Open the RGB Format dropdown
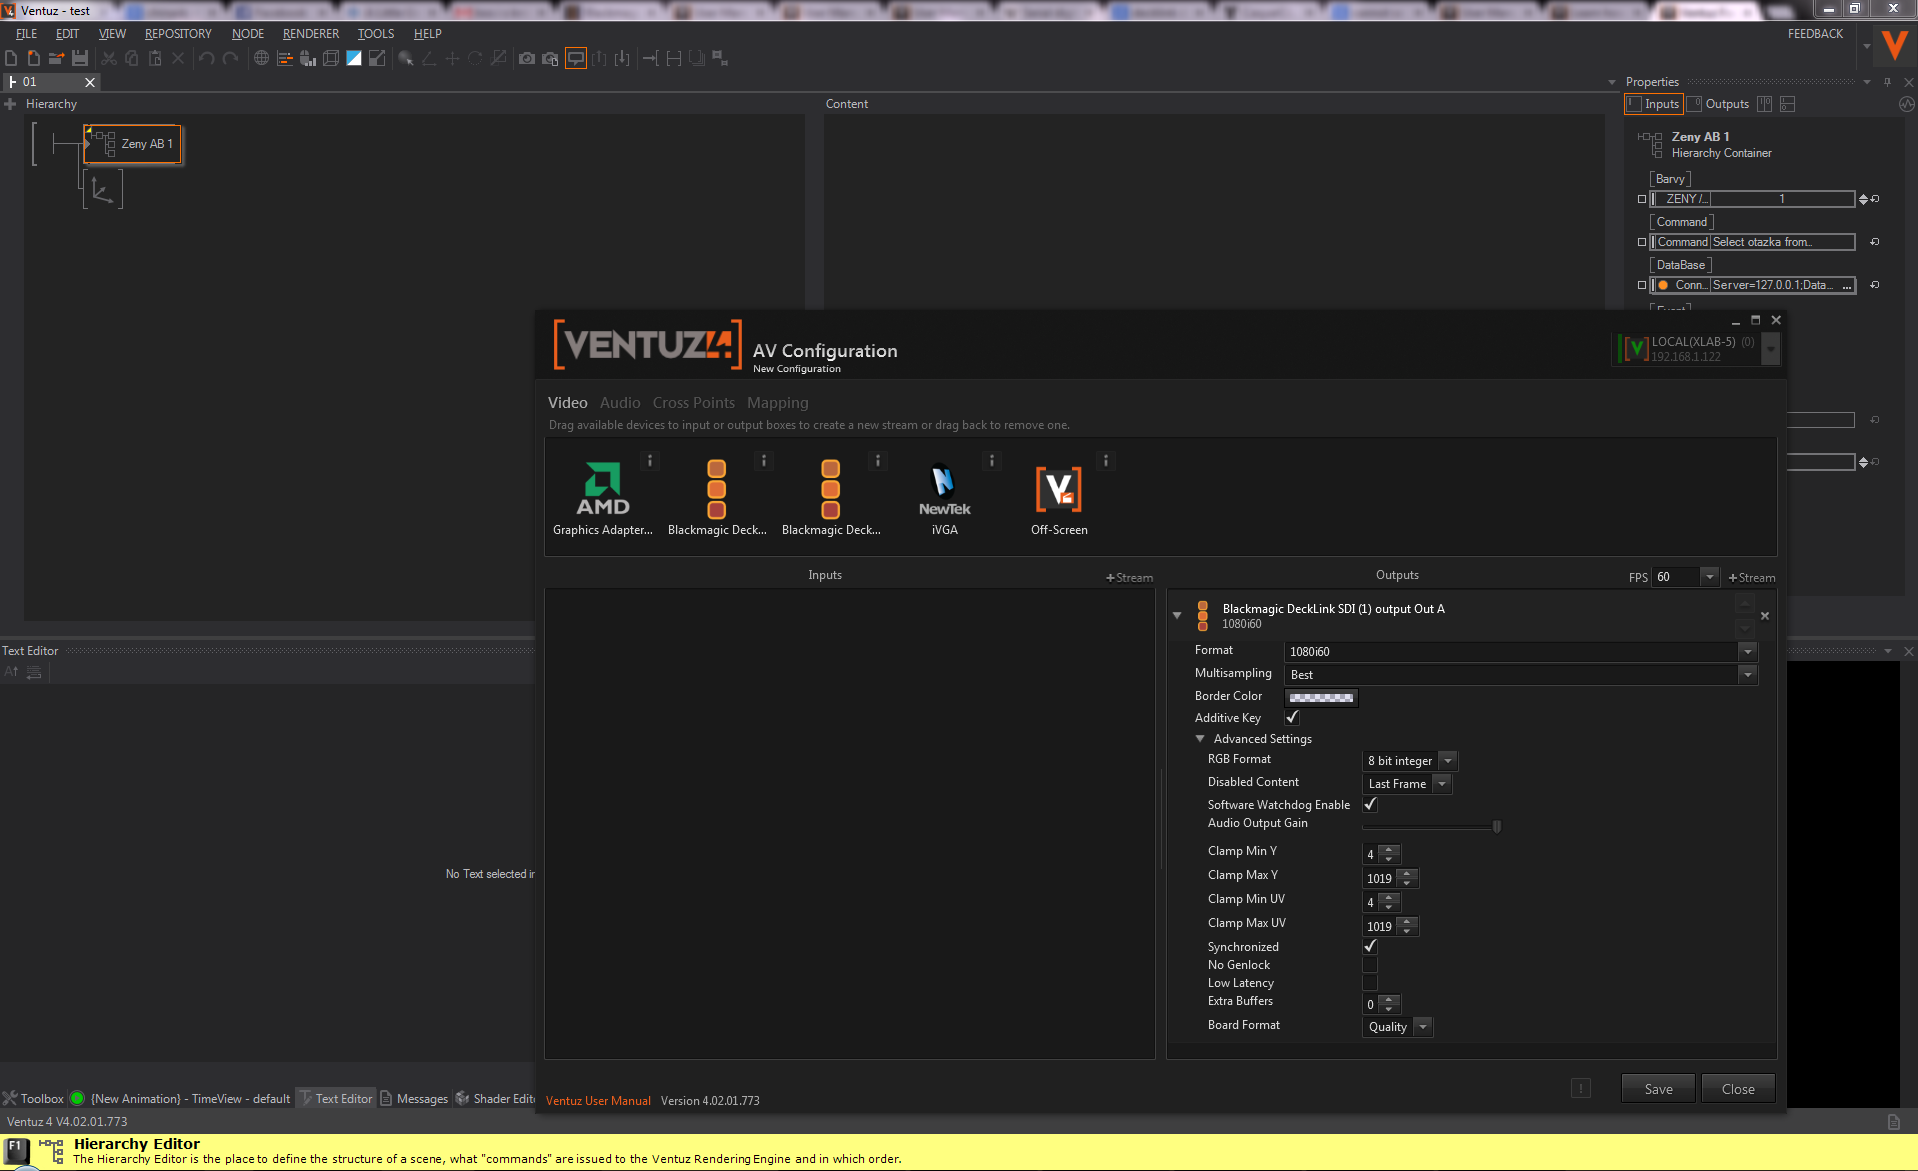Screen dimensions: 1918x1171 click(x=1448, y=761)
